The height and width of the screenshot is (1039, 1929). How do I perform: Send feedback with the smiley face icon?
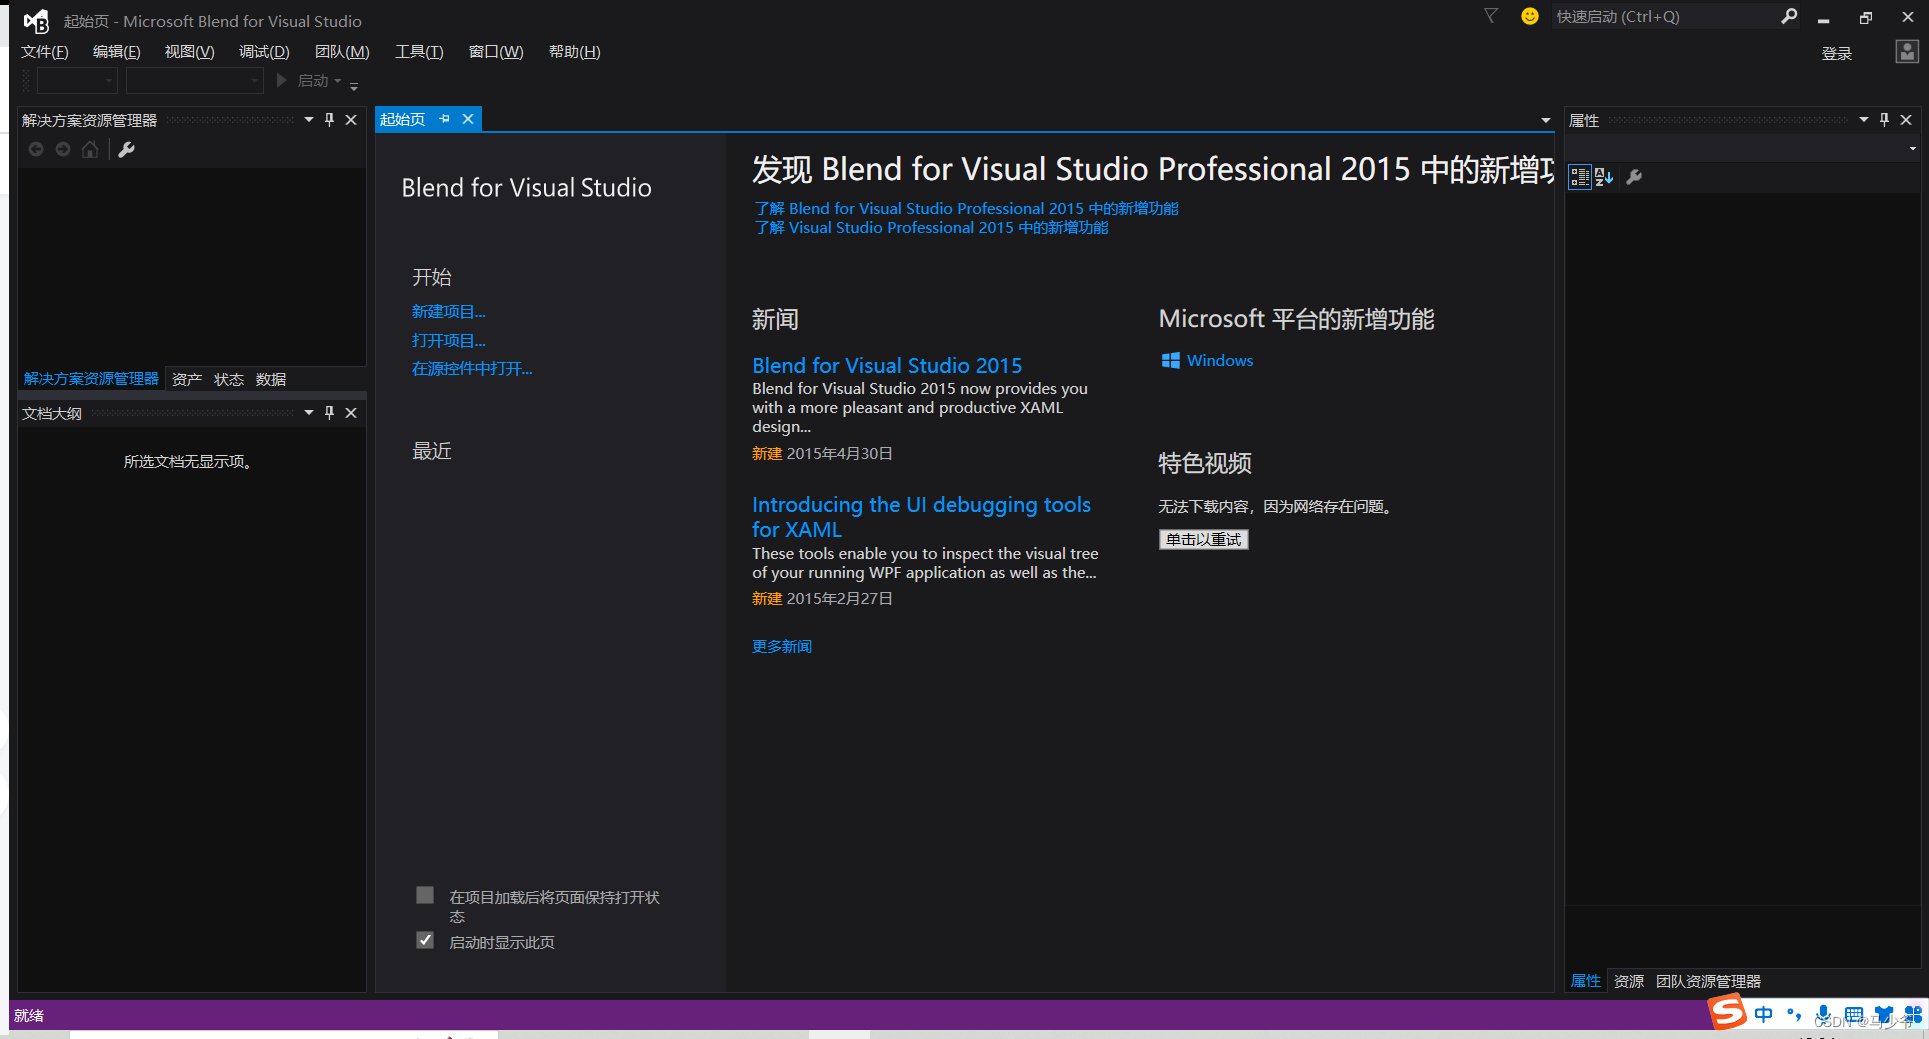1529,16
